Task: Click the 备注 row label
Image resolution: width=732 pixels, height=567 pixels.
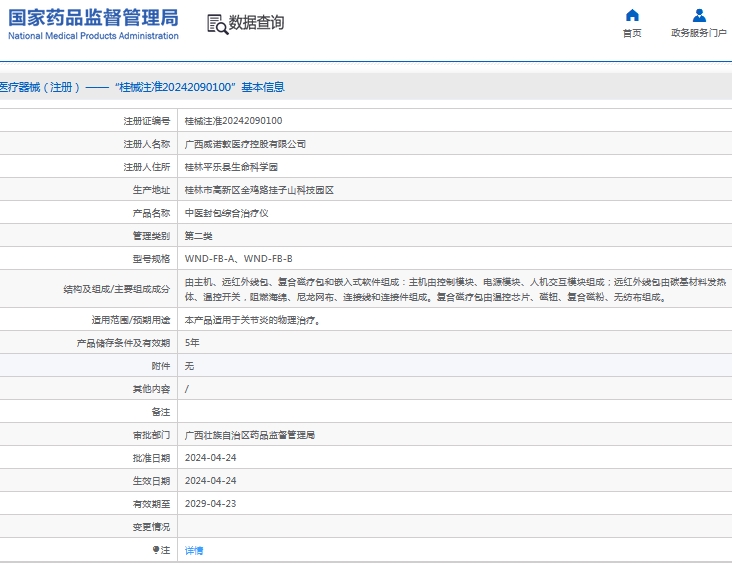Action: click(x=161, y=412)
